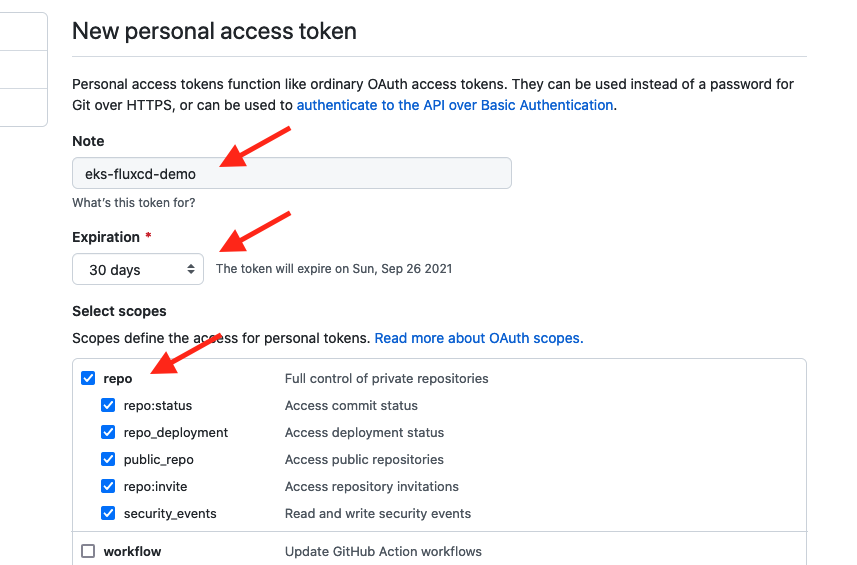Click the Note text field containing eks-fluxcd-demo
Viewport: 857px width, 565px height.
click(x=291, y=173)
